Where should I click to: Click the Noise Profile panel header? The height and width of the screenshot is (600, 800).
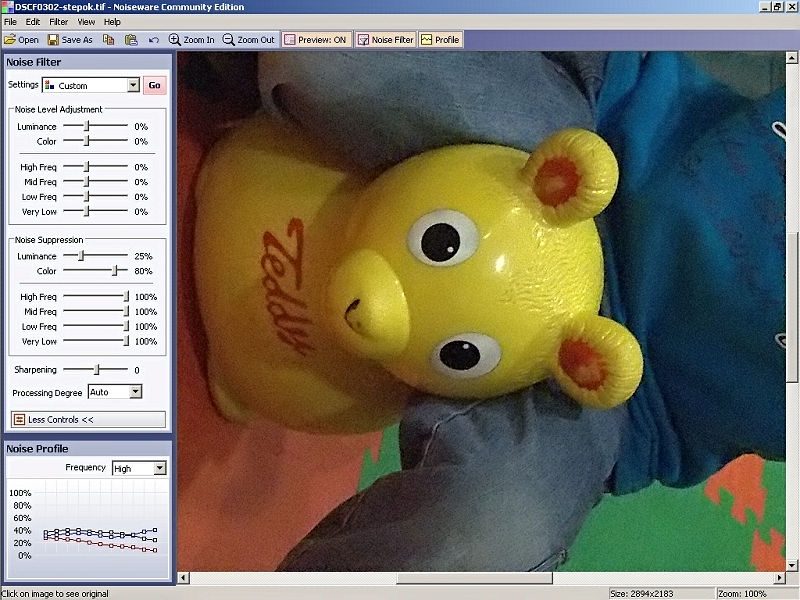coord(87,448)
